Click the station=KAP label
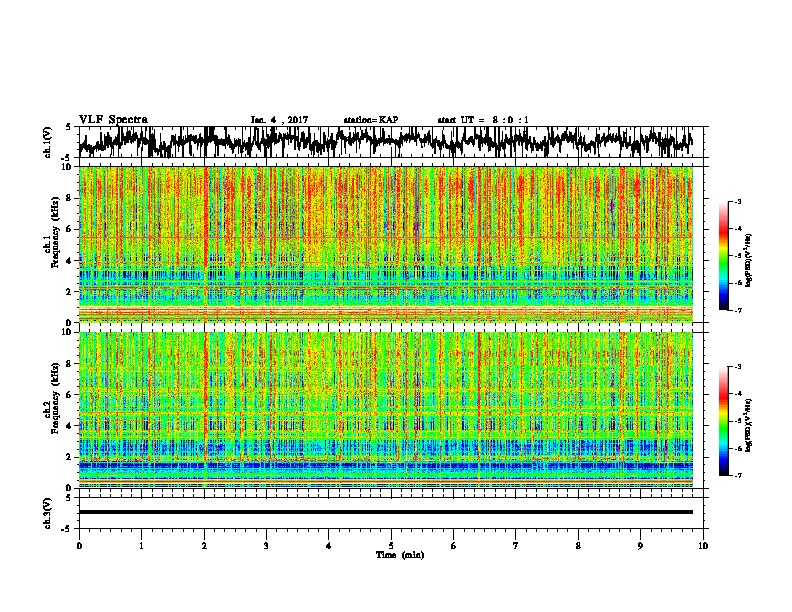 click(x=370, y=120)
